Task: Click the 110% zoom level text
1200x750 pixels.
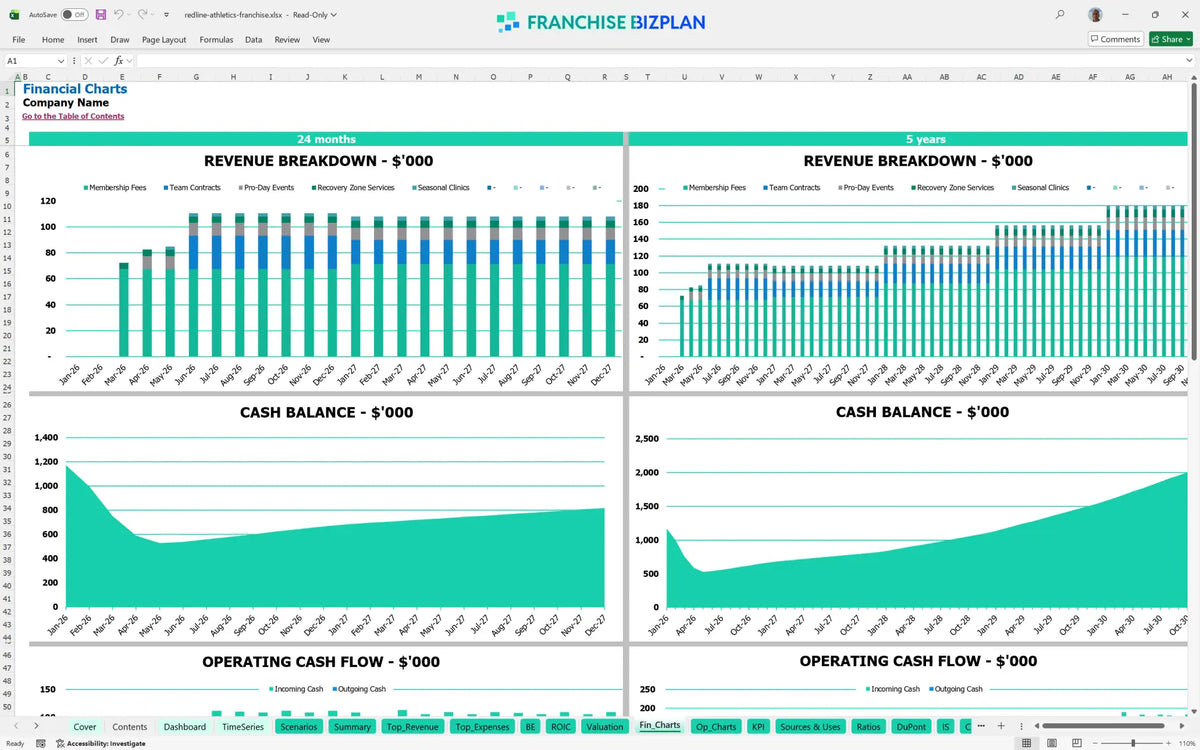Action: coord(1186,743)
